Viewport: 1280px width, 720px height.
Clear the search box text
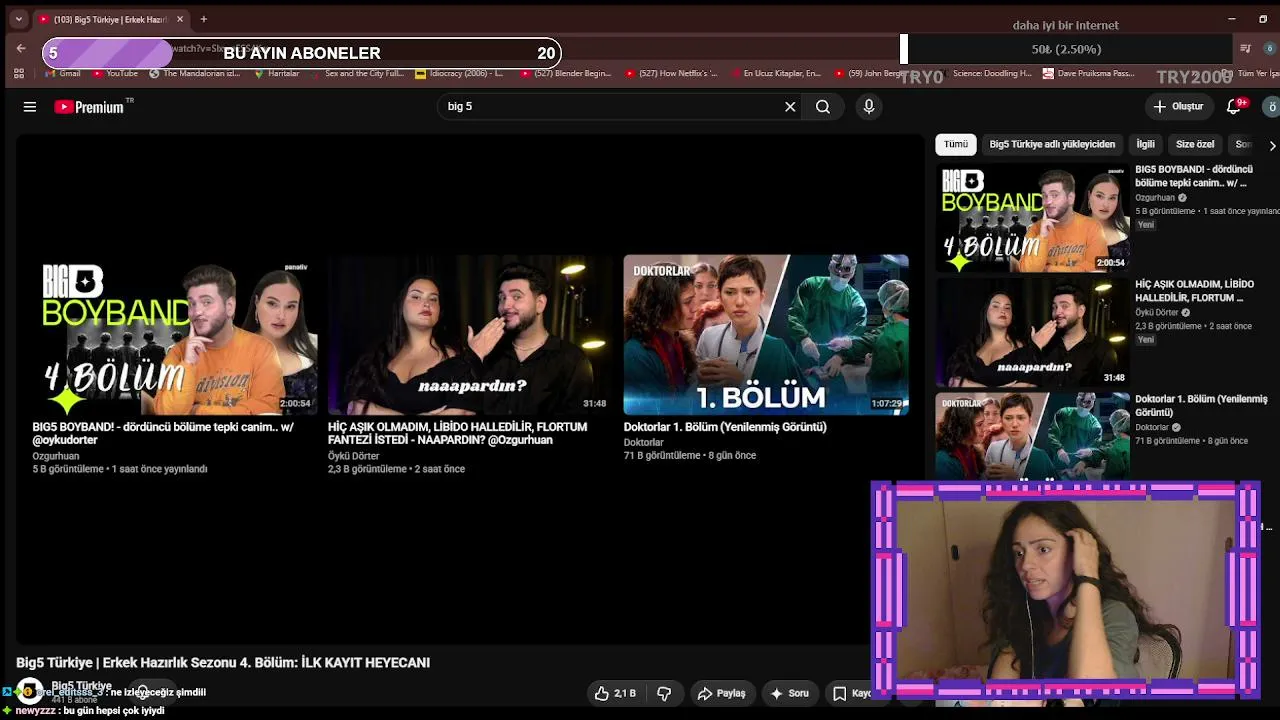pos(790,106)
